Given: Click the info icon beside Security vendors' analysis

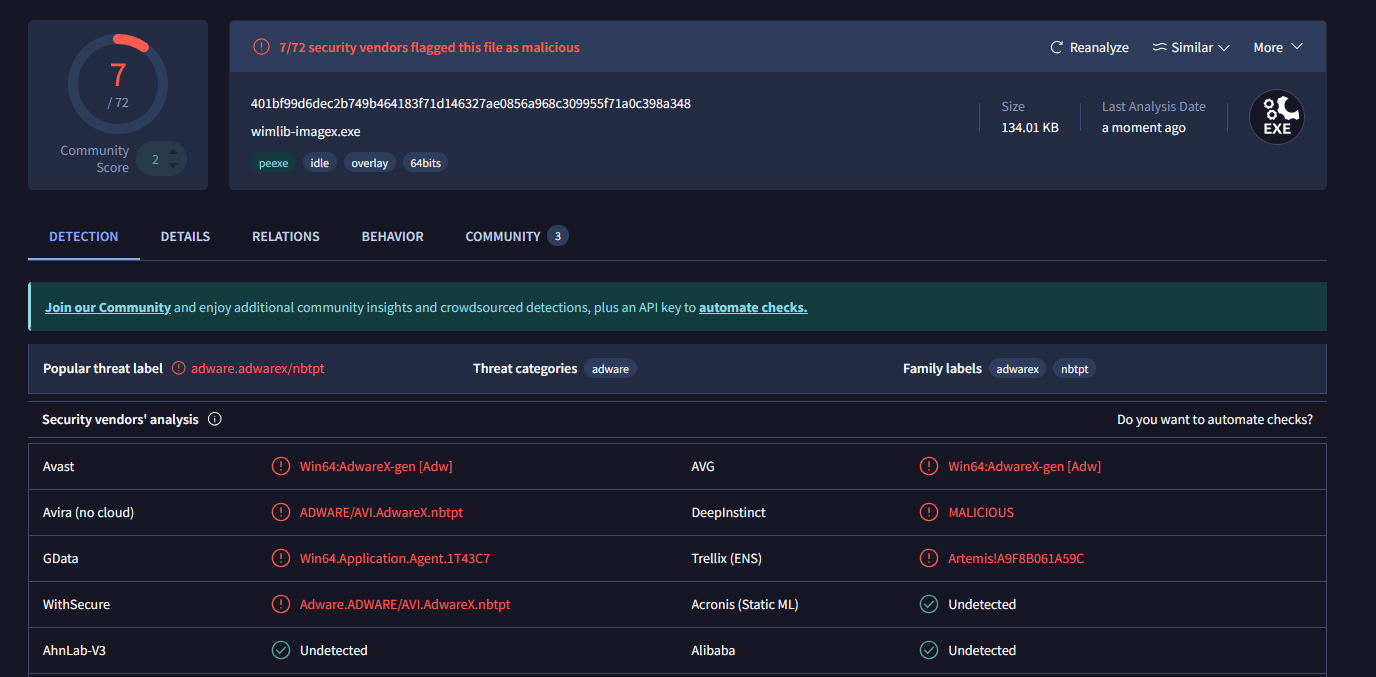Looking at the screenshot, I should click(x=215, y=419).
